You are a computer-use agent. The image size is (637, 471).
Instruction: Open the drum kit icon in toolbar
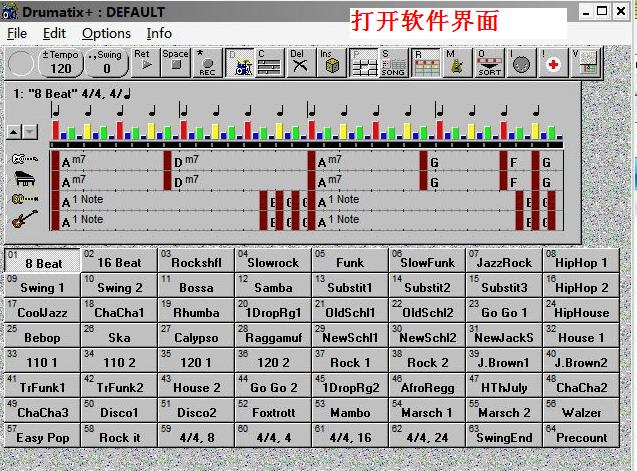241,63
